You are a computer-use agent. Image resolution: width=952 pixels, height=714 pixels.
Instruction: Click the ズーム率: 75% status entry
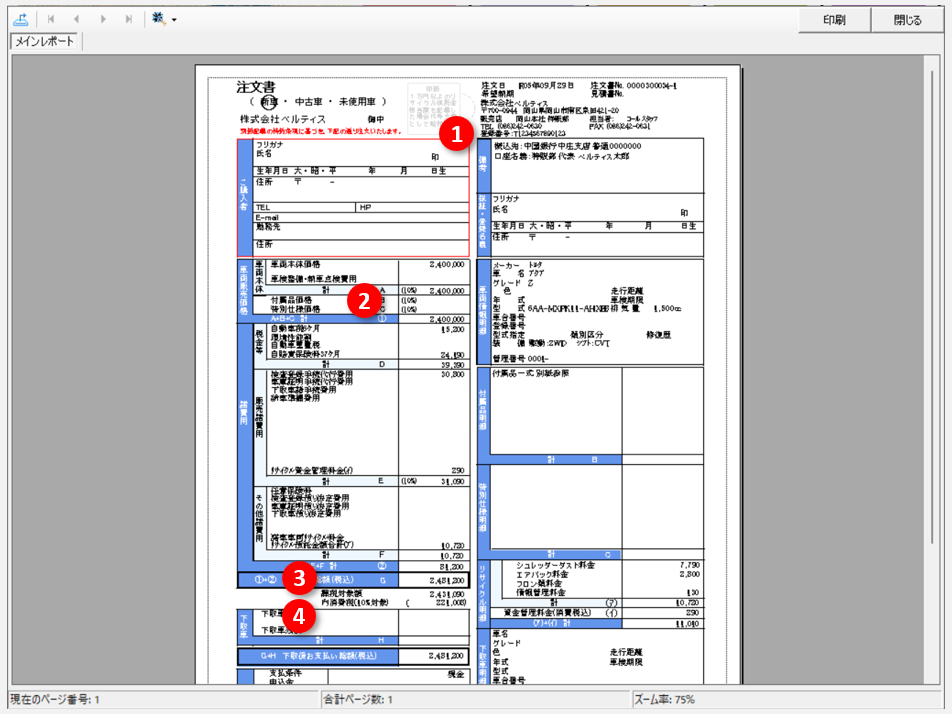tap(664, 700)
